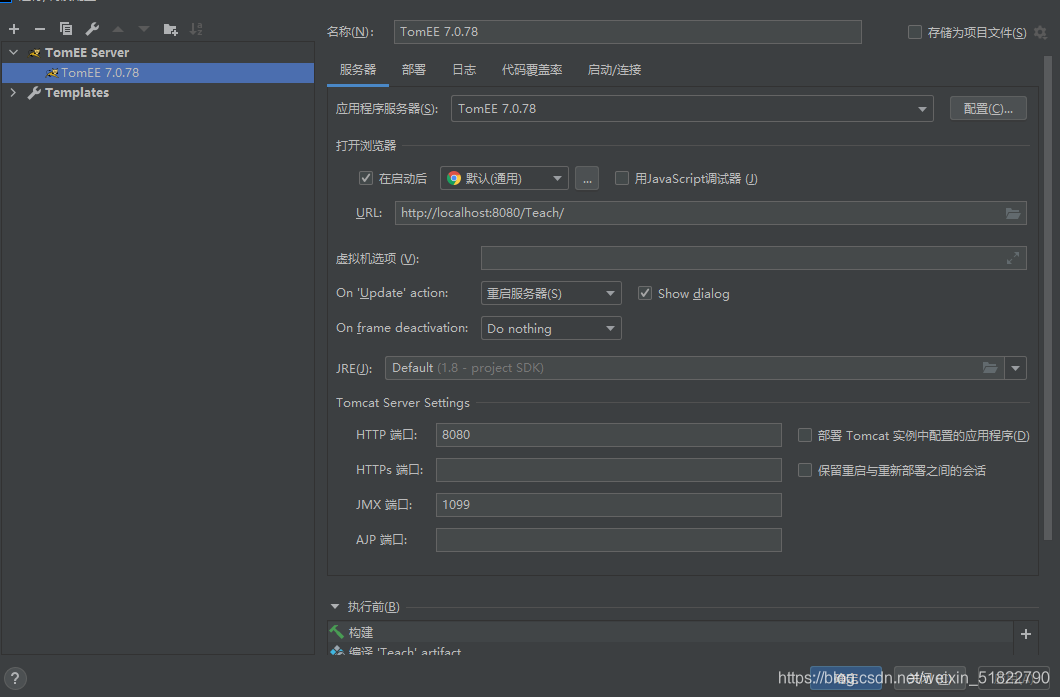The image size is (1060, 697).
Task: Expand 虚拟机选项 field editor
Action: click(1013, 258)
